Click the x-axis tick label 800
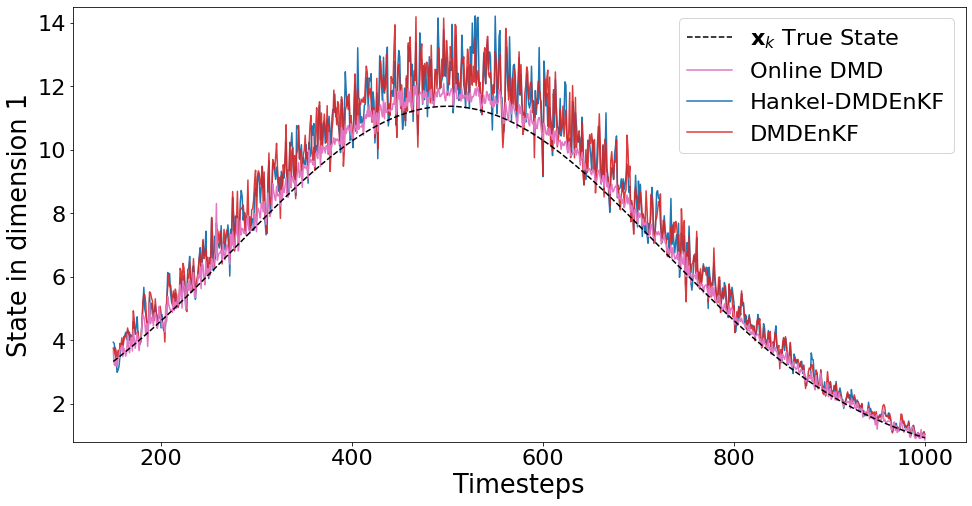 tap(734, 458)
